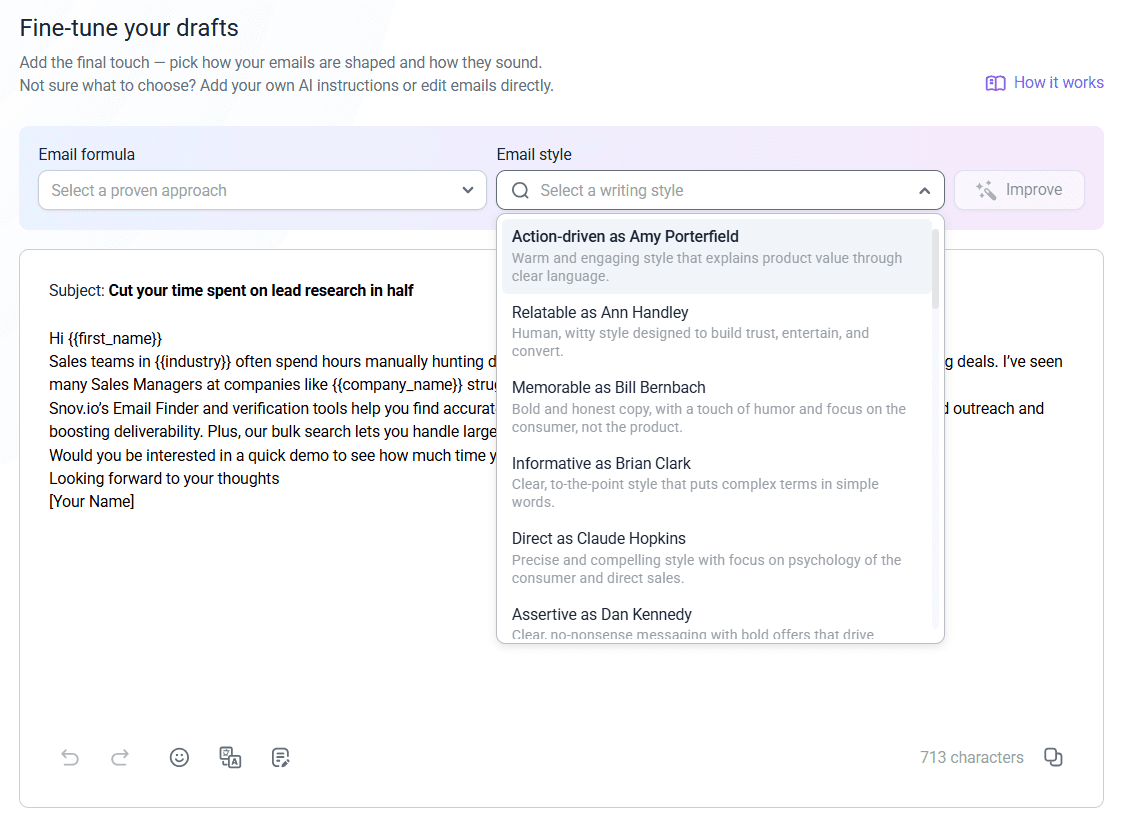Collapse the Email style dropdown chevron
1121x816 pixels.
click(924, 190)
